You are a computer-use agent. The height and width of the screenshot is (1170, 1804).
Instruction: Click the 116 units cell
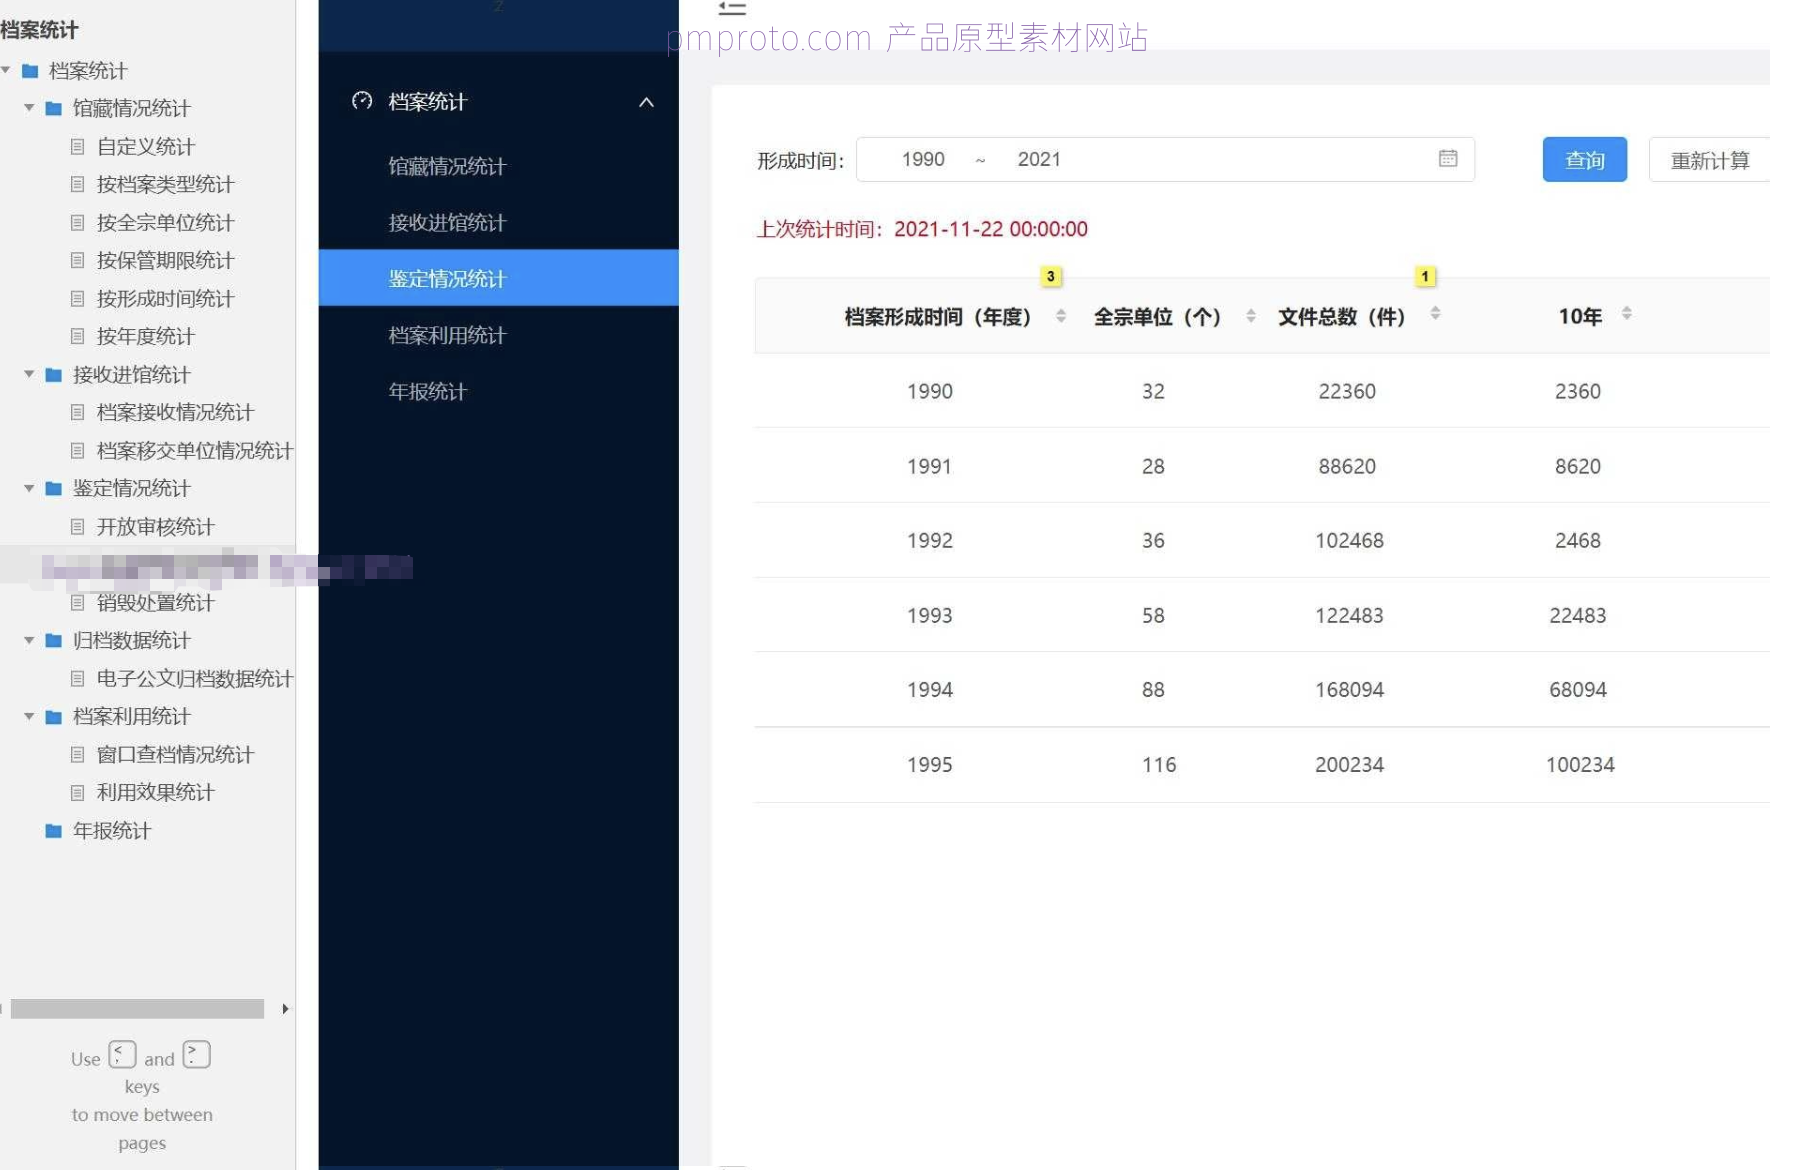[1159, 764]
